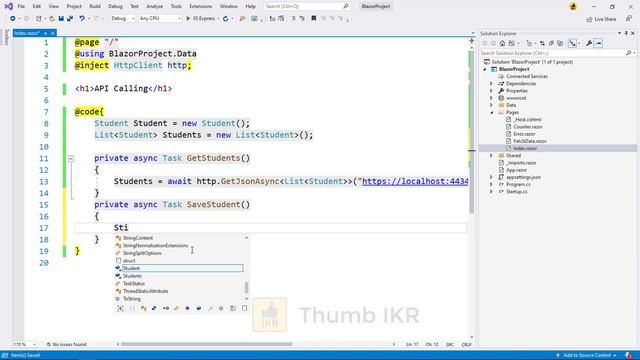The image size is (640, 360).
Task: Click the Undo toolbar icon
Action: coord(82,18)
